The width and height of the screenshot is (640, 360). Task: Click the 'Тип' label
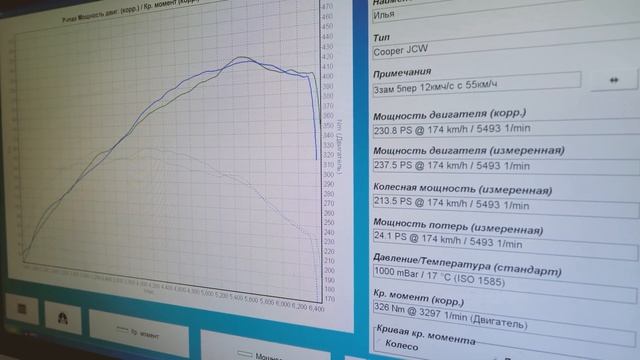tap(381, 38)
